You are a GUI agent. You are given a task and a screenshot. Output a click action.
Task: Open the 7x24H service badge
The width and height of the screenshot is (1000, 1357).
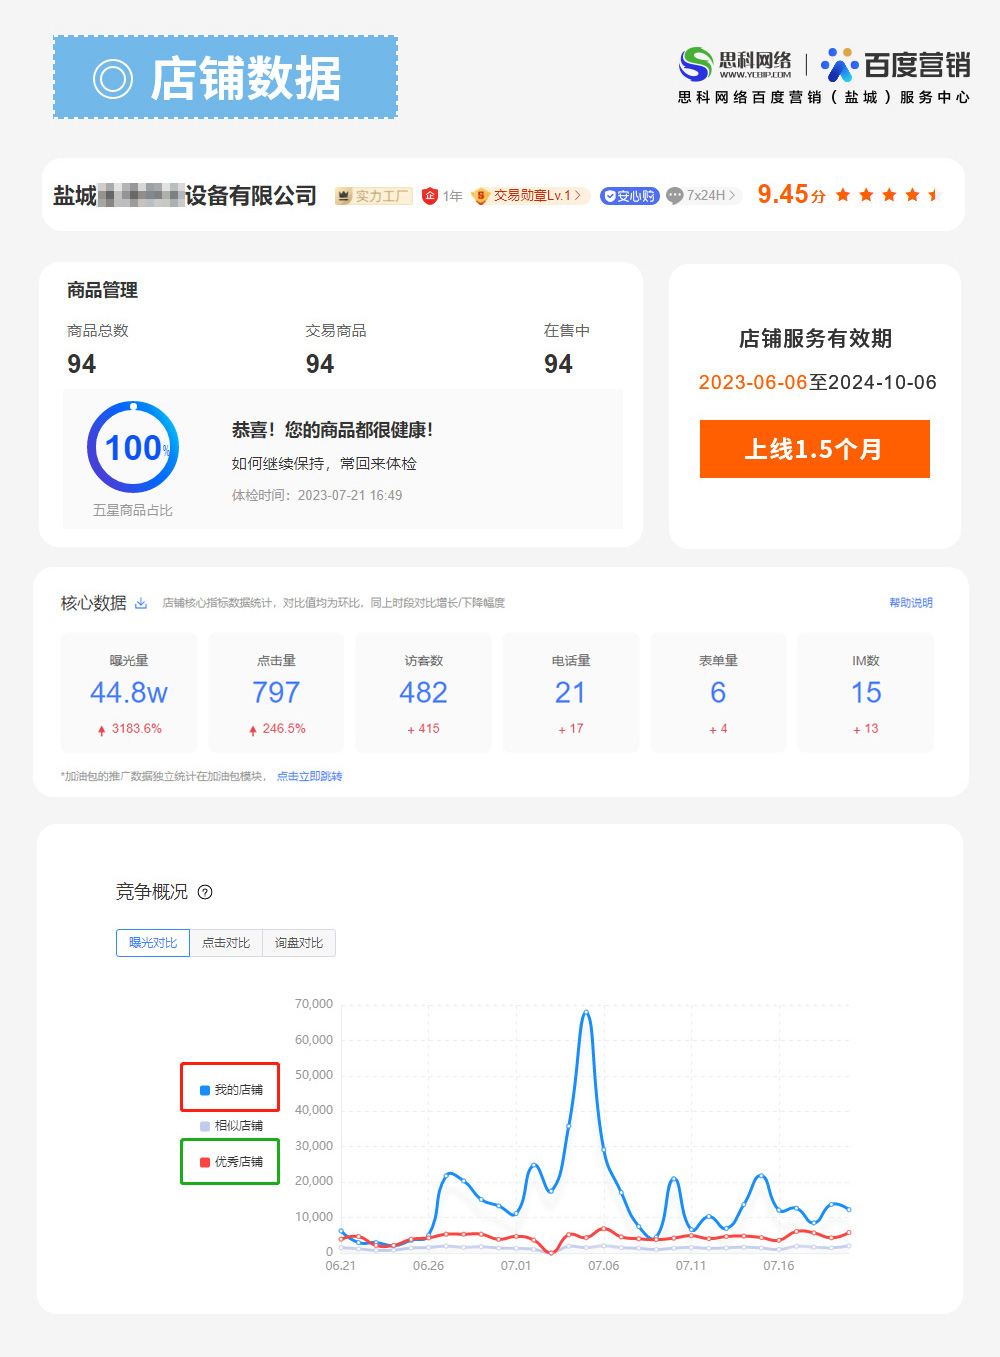pos(703,195)
